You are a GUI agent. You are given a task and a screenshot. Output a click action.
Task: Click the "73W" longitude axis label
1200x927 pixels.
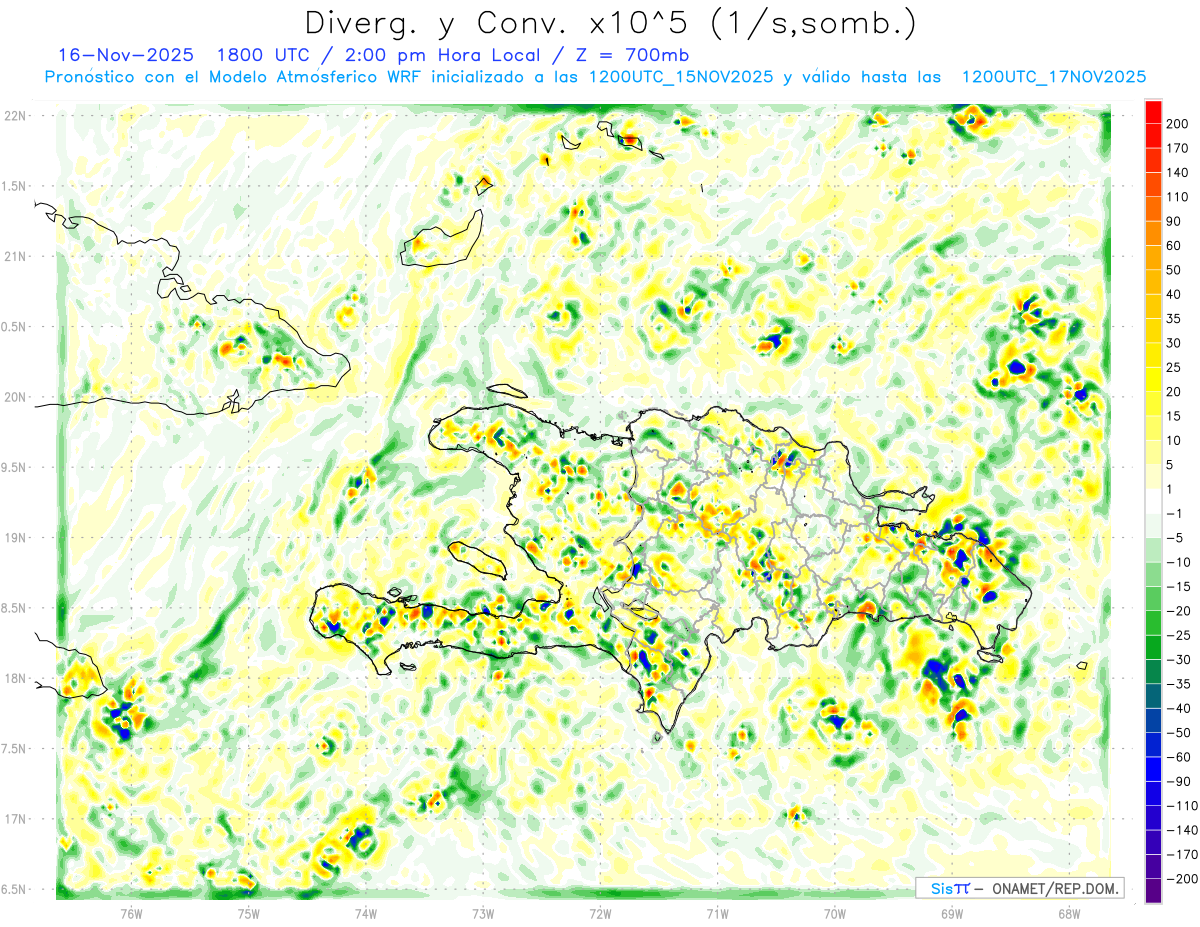click(x=483, y=913)
